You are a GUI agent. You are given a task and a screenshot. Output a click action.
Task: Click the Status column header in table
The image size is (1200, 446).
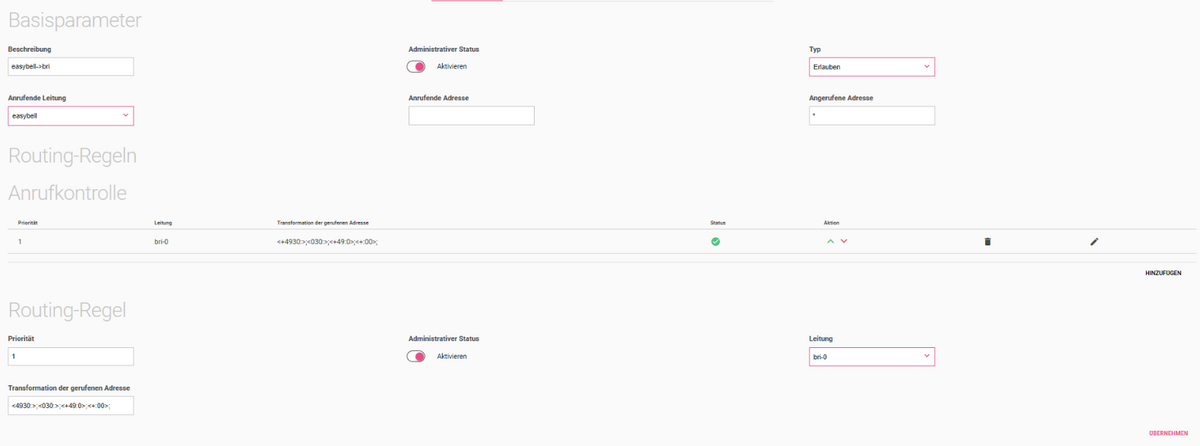click(x=716, y=221)
